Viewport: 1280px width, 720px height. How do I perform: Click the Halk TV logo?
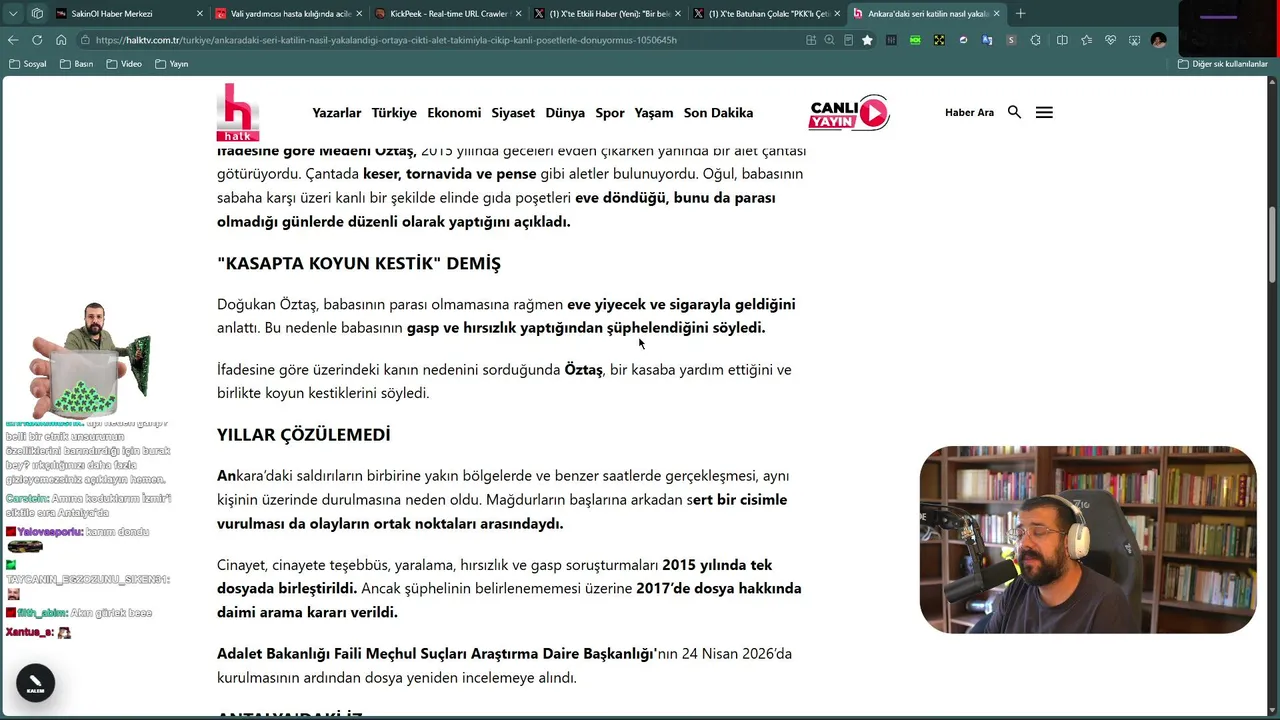click(x=238, y=112)
